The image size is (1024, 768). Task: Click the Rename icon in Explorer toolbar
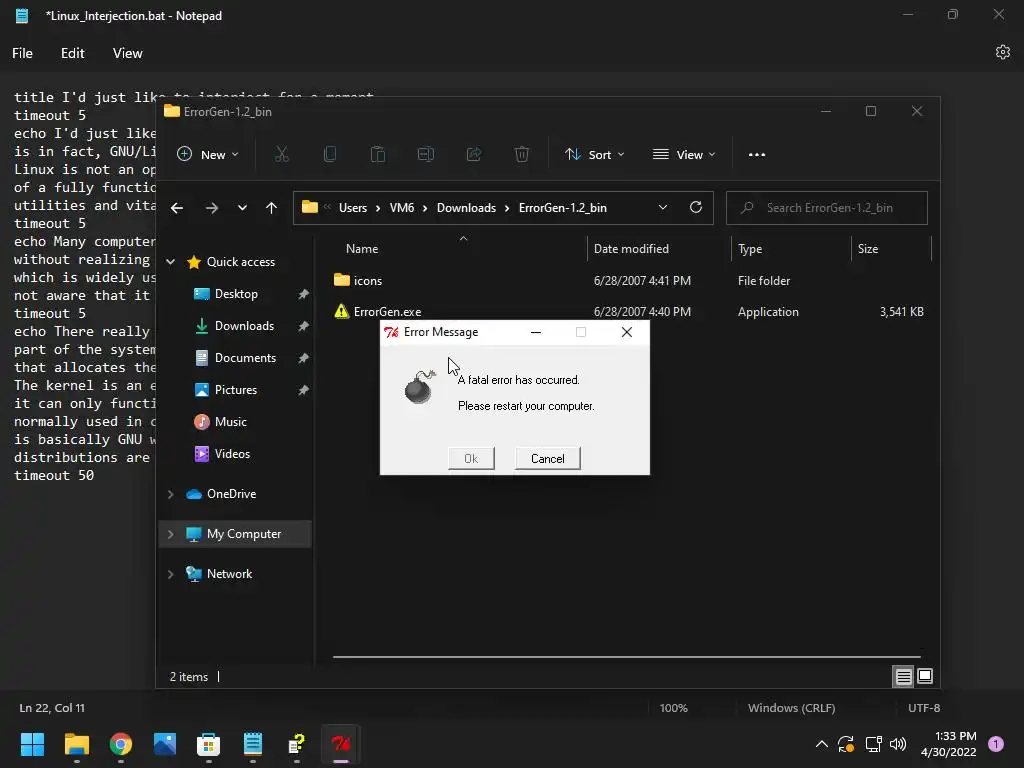point(426,155)
